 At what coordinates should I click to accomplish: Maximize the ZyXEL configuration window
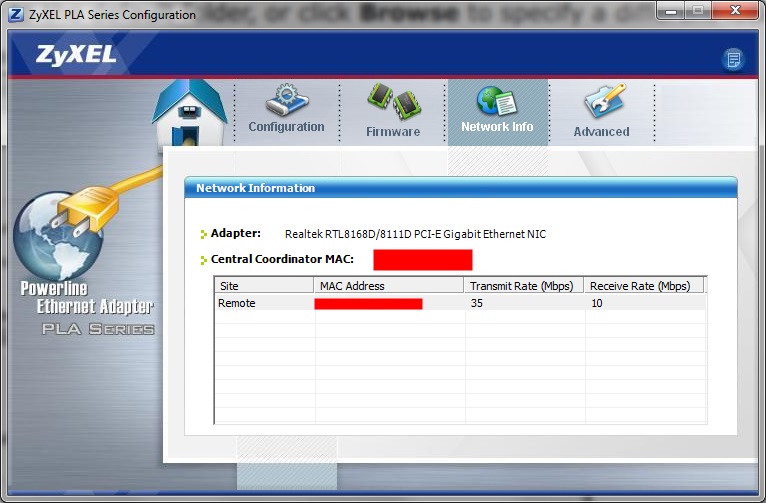click(698, 11)
